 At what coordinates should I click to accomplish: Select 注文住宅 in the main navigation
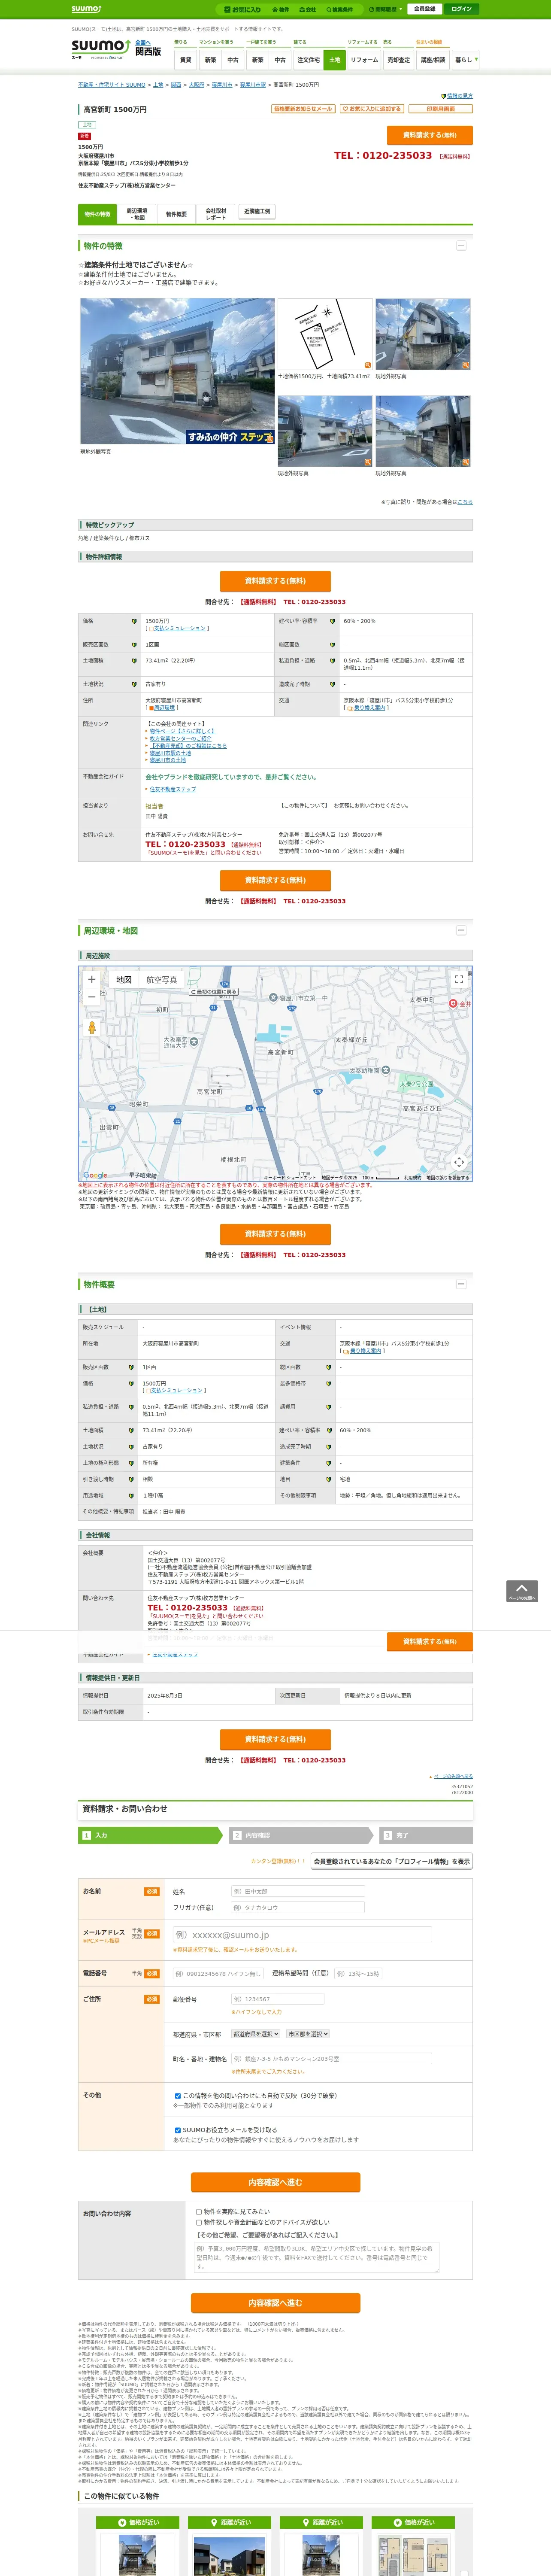[309, 60]
